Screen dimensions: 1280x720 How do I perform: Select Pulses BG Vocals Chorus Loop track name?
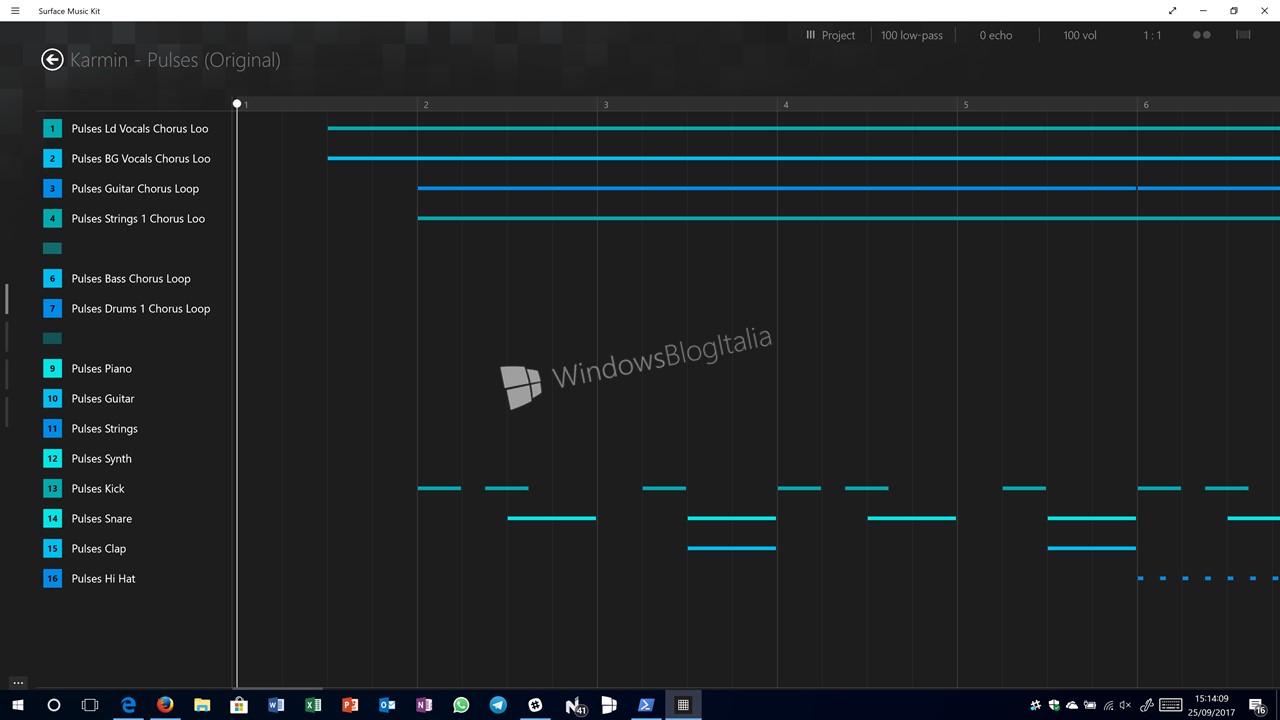(x=141, y=158)
